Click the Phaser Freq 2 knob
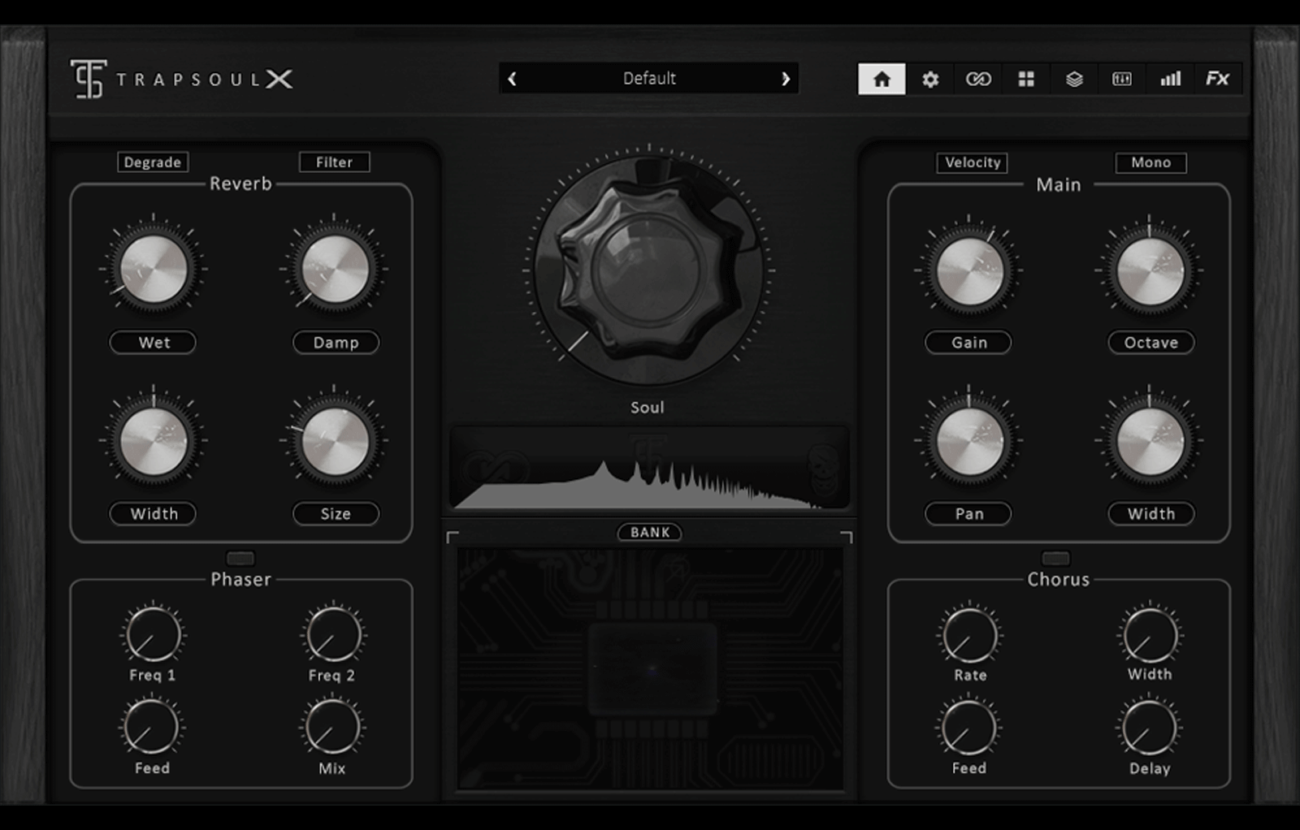Image resolution: width=1300 pixels, height=830 pixels. 334,635
